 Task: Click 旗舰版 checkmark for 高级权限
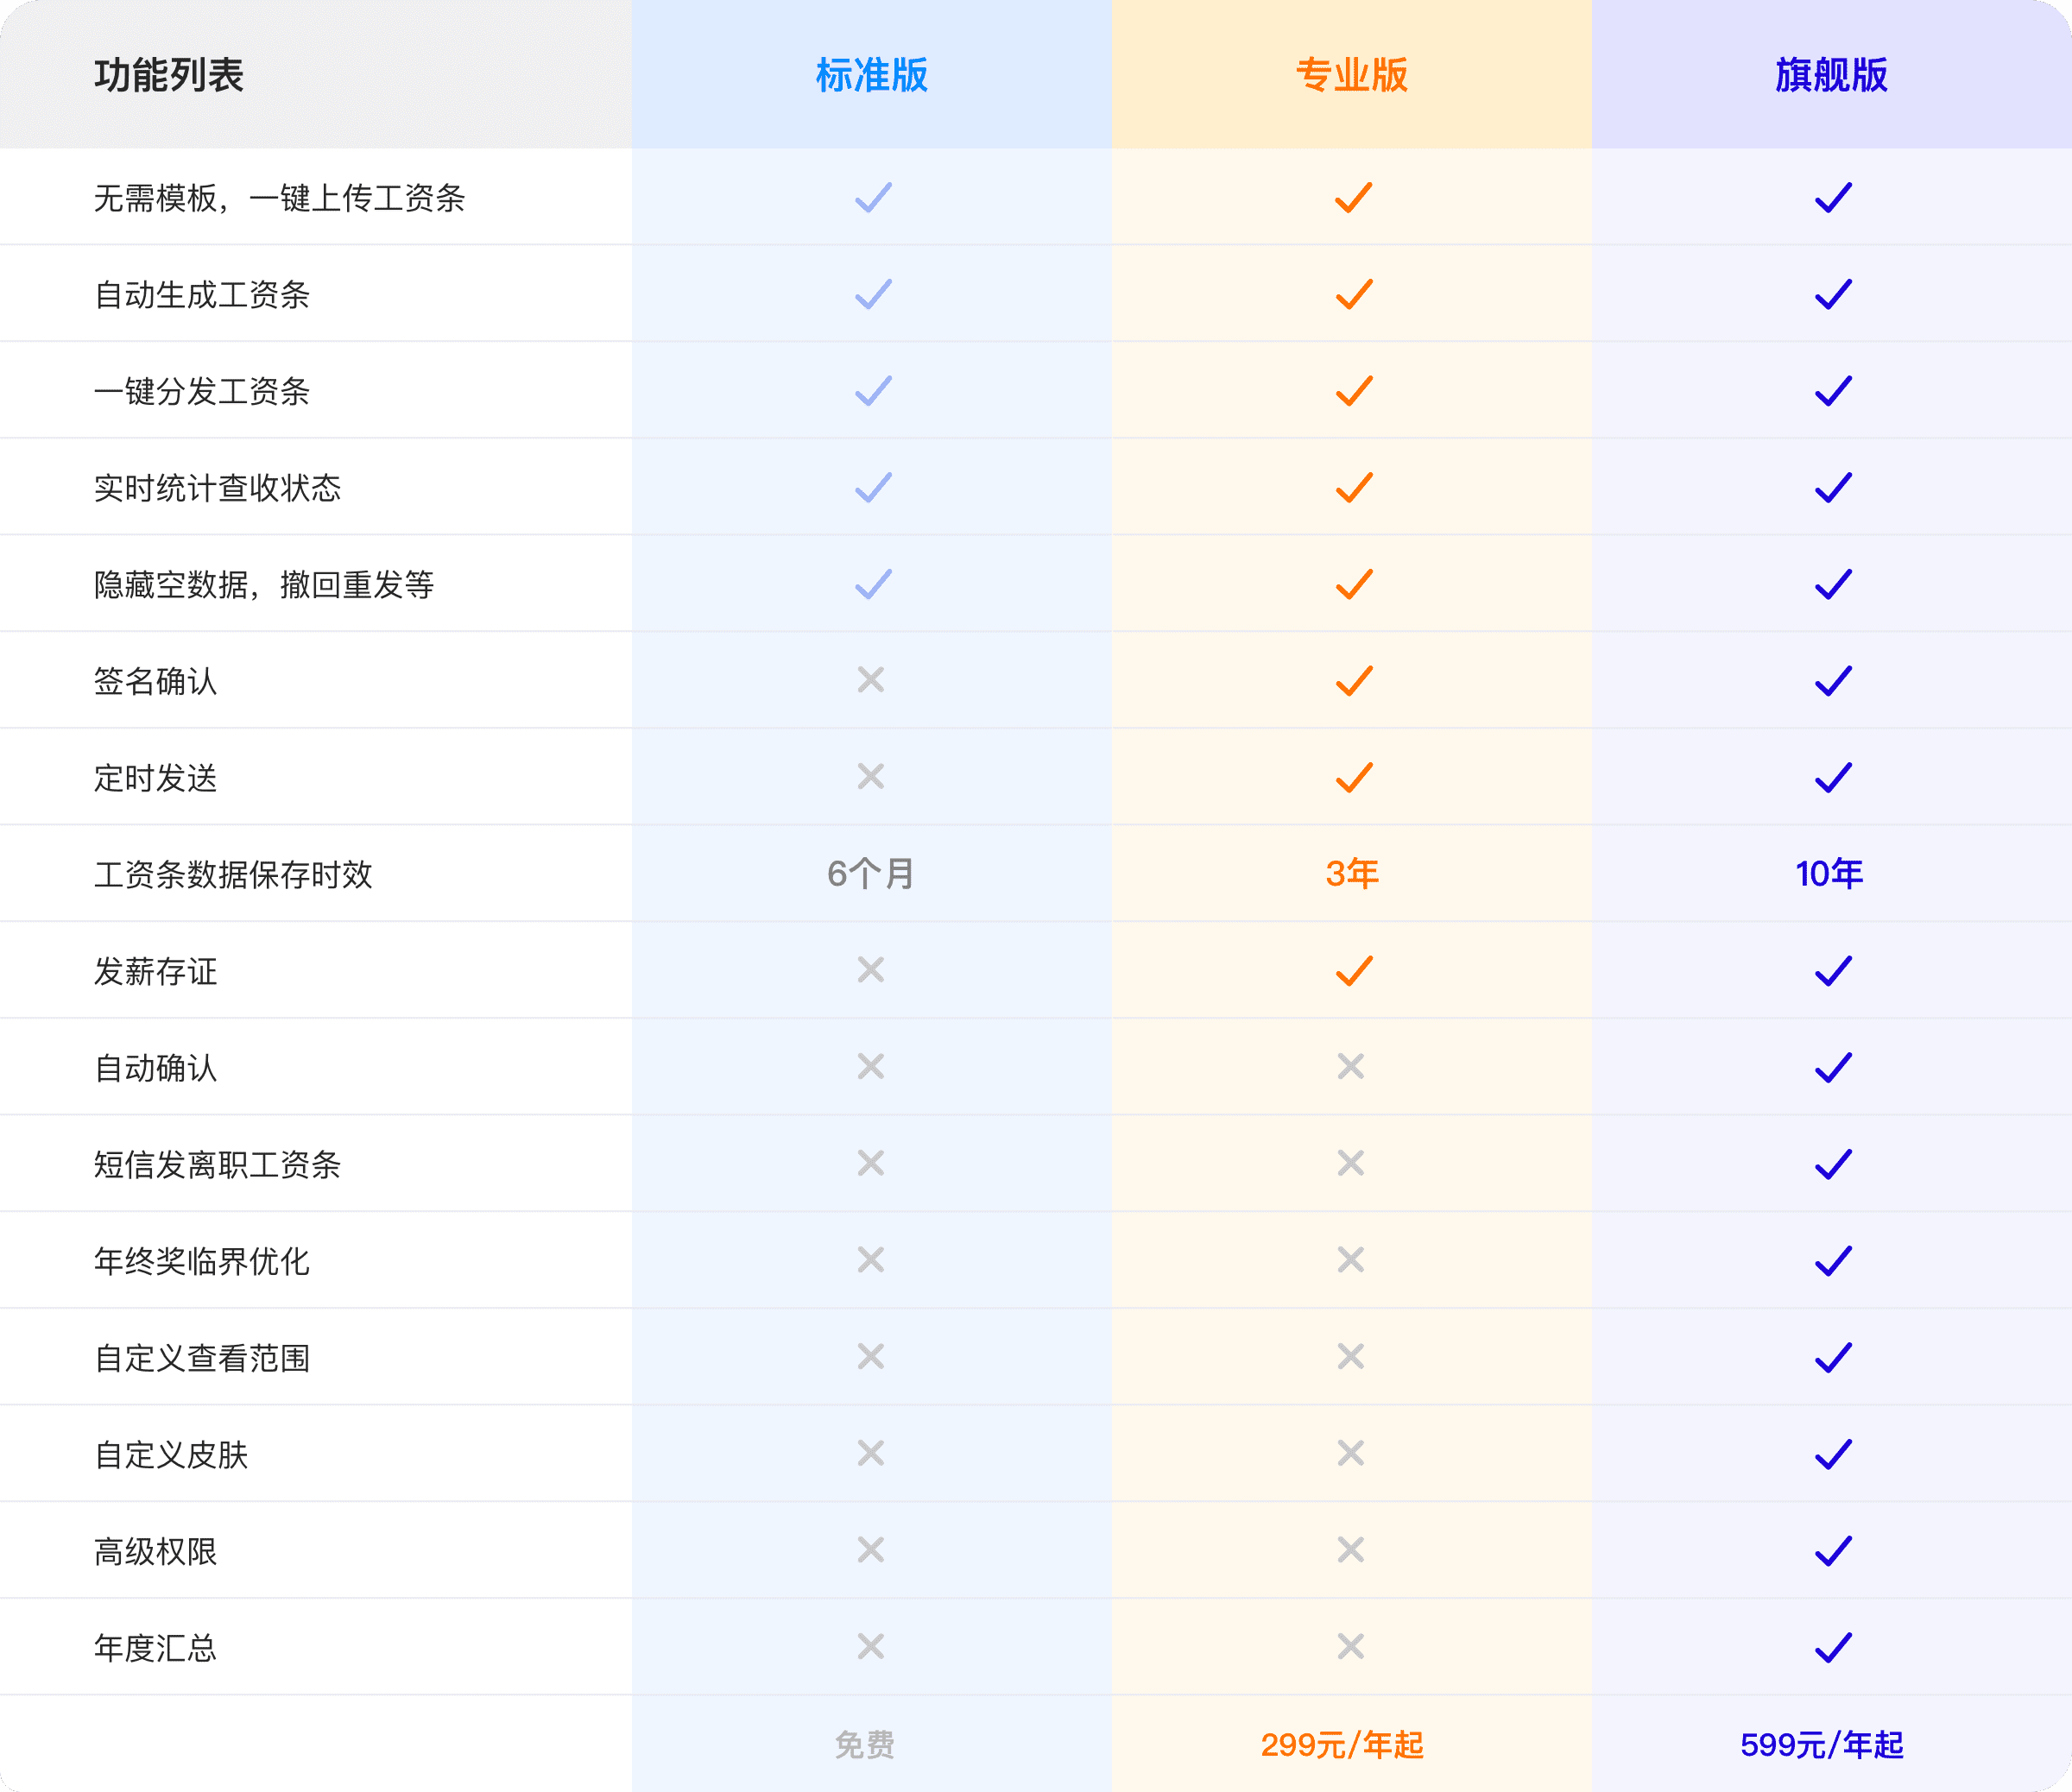click(x=1832, y=1550)
